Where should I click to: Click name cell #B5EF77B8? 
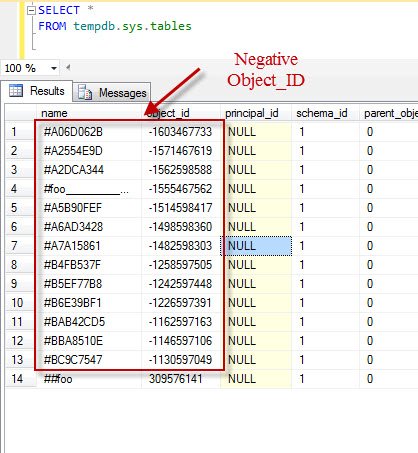(89, 284)
